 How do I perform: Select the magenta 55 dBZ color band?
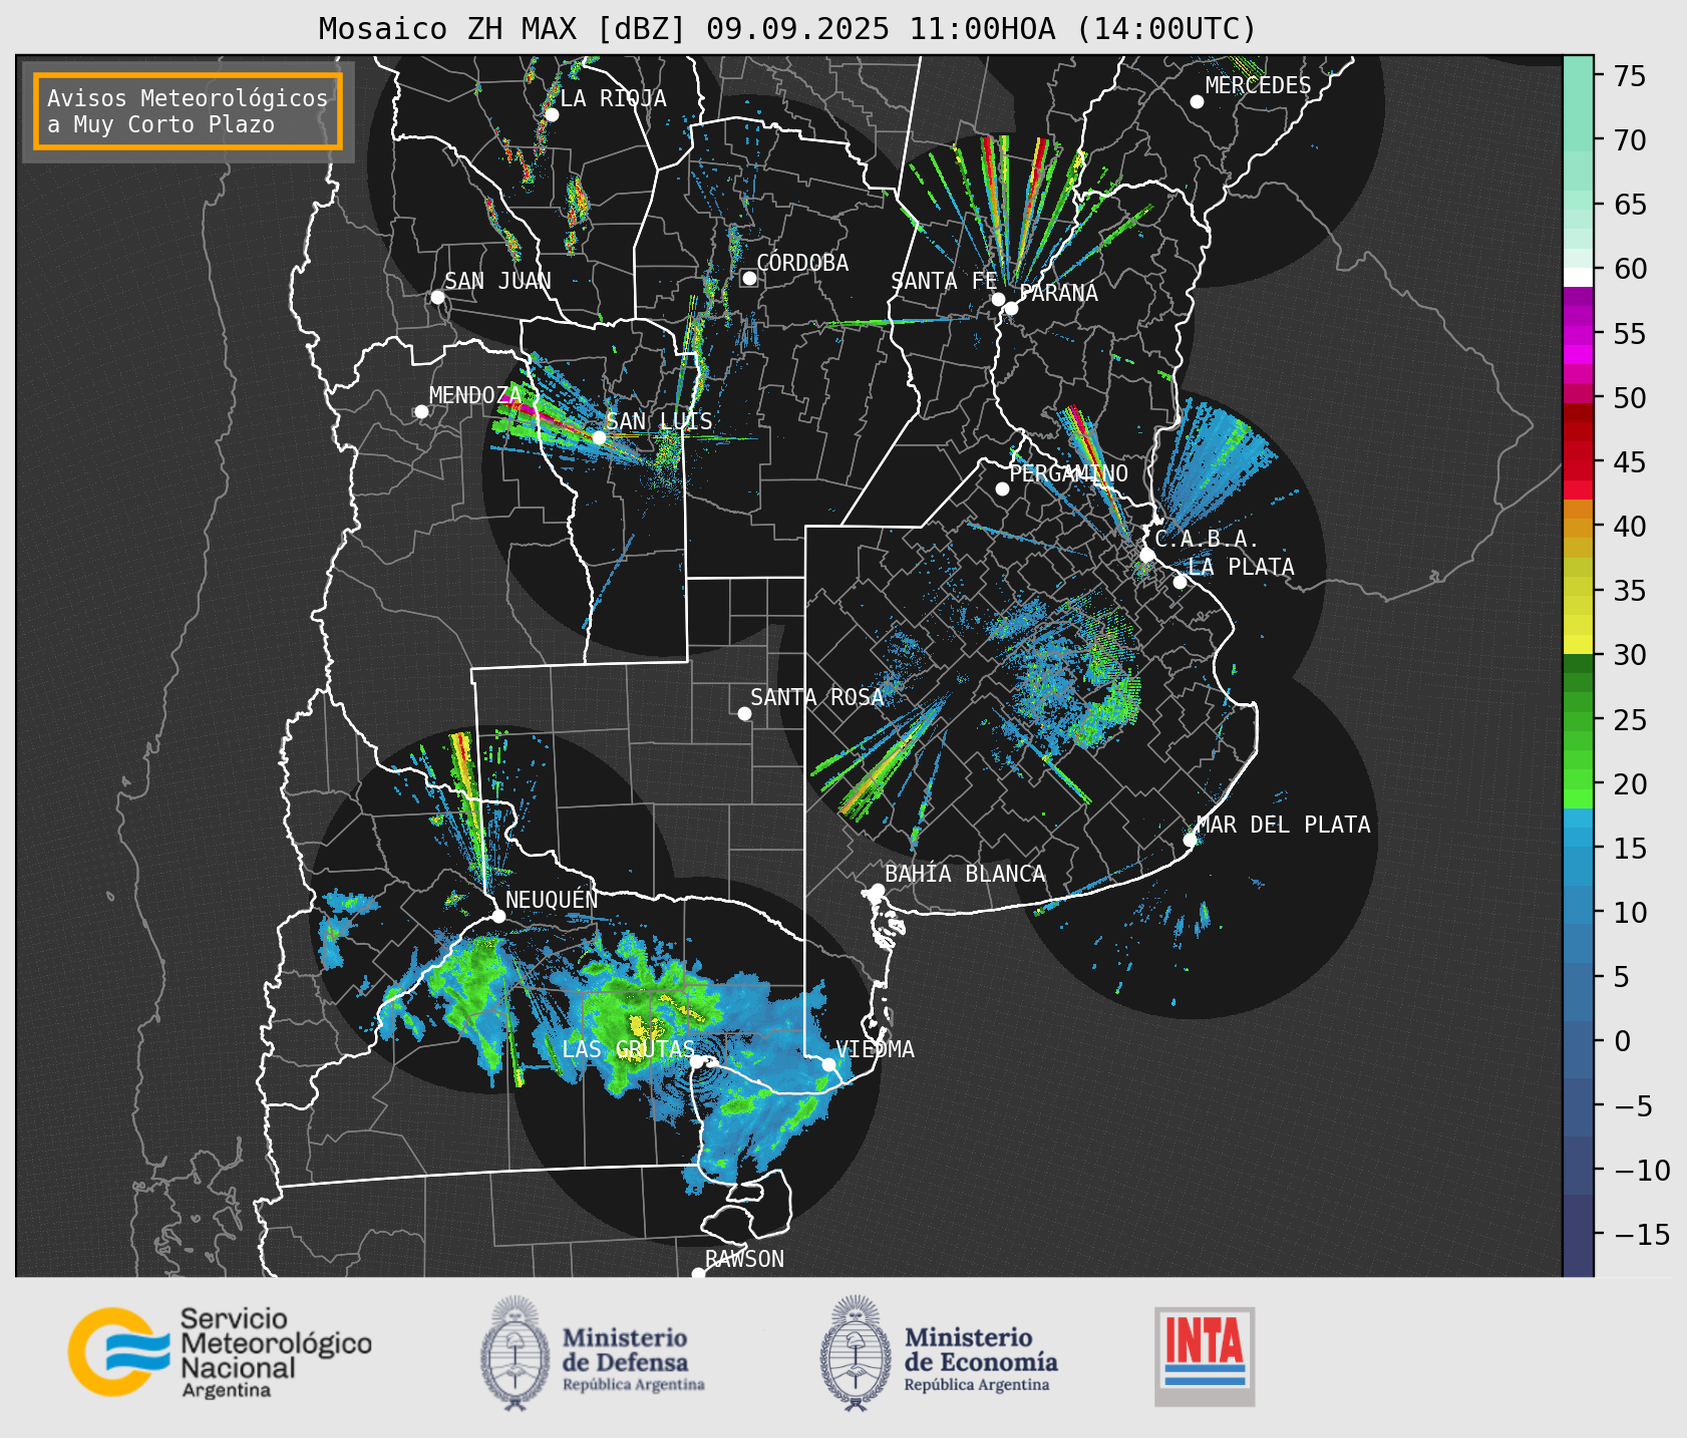[1578, 335]
